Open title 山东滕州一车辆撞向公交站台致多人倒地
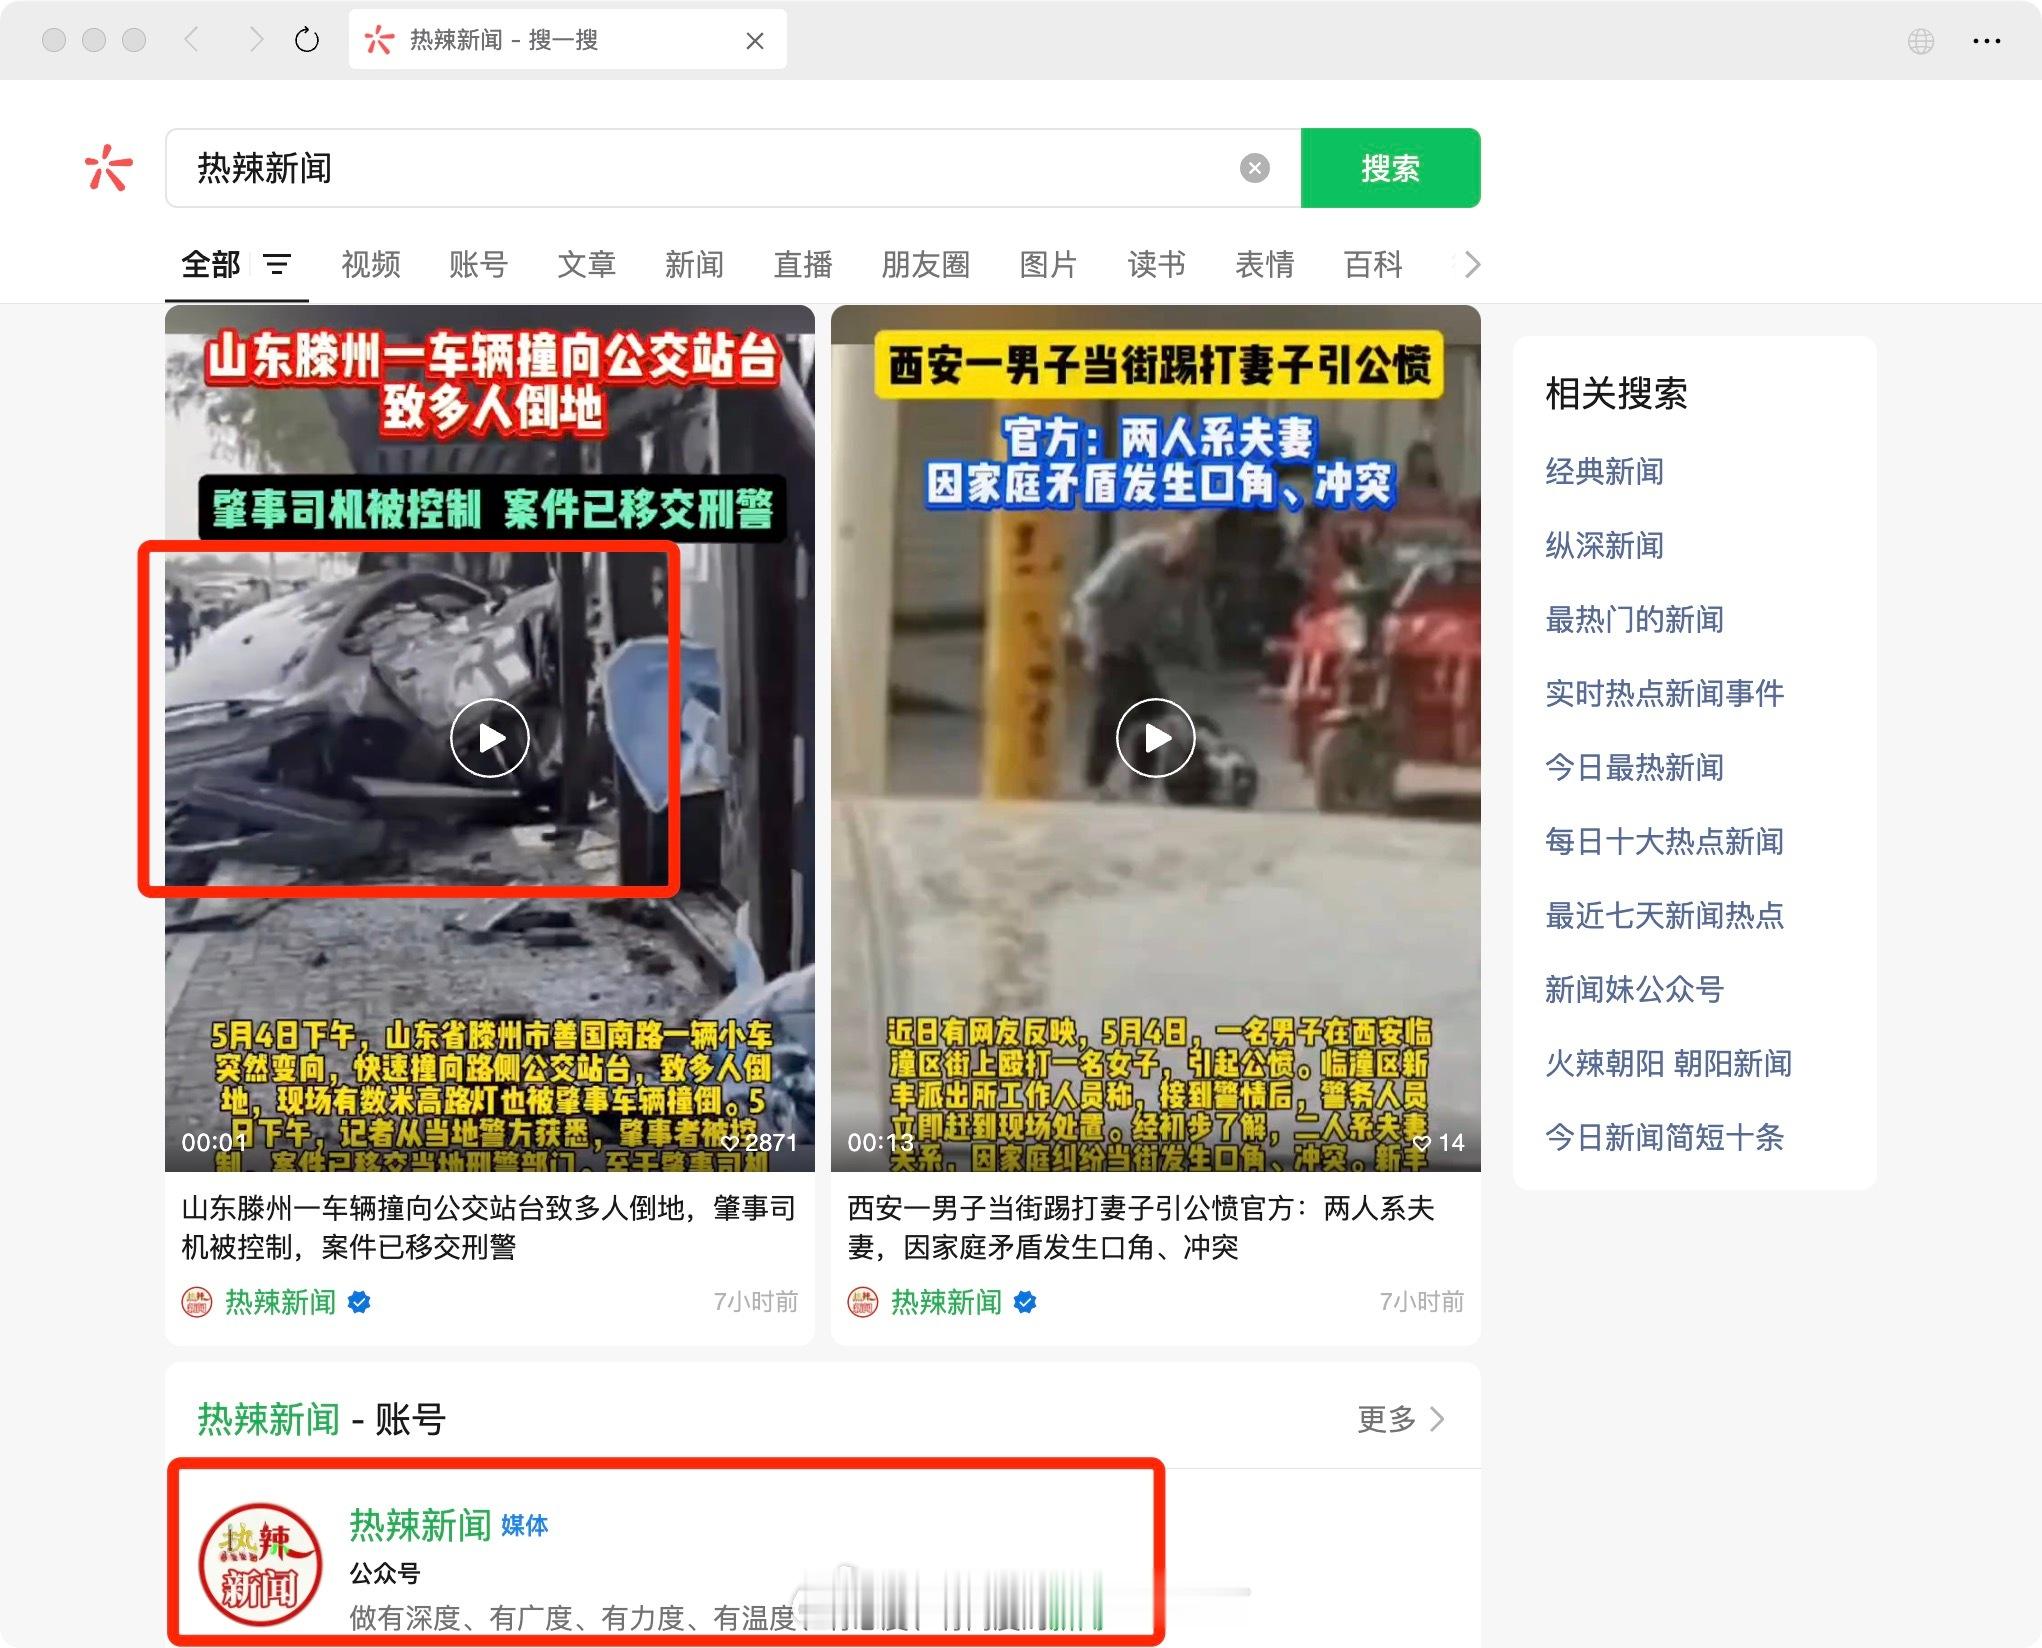The width and height of the screenshot is (2042, 1648). pos(488,1228)
